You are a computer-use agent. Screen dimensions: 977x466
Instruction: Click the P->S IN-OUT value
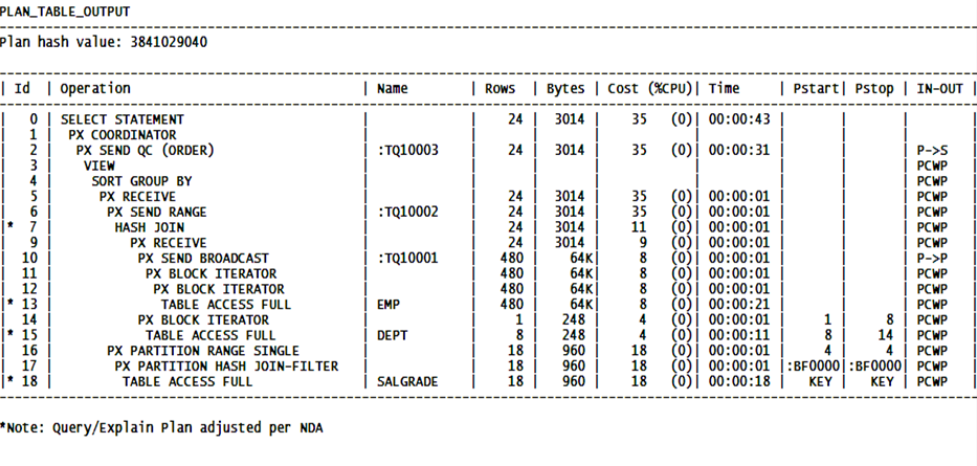932,150
